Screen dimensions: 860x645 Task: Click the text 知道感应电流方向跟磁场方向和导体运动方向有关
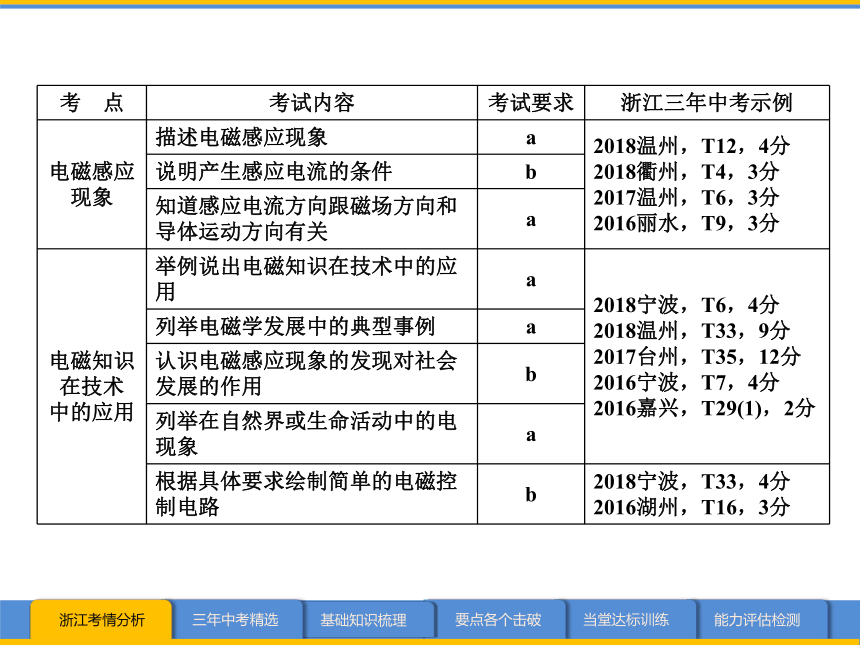click(x=306, y=219)
